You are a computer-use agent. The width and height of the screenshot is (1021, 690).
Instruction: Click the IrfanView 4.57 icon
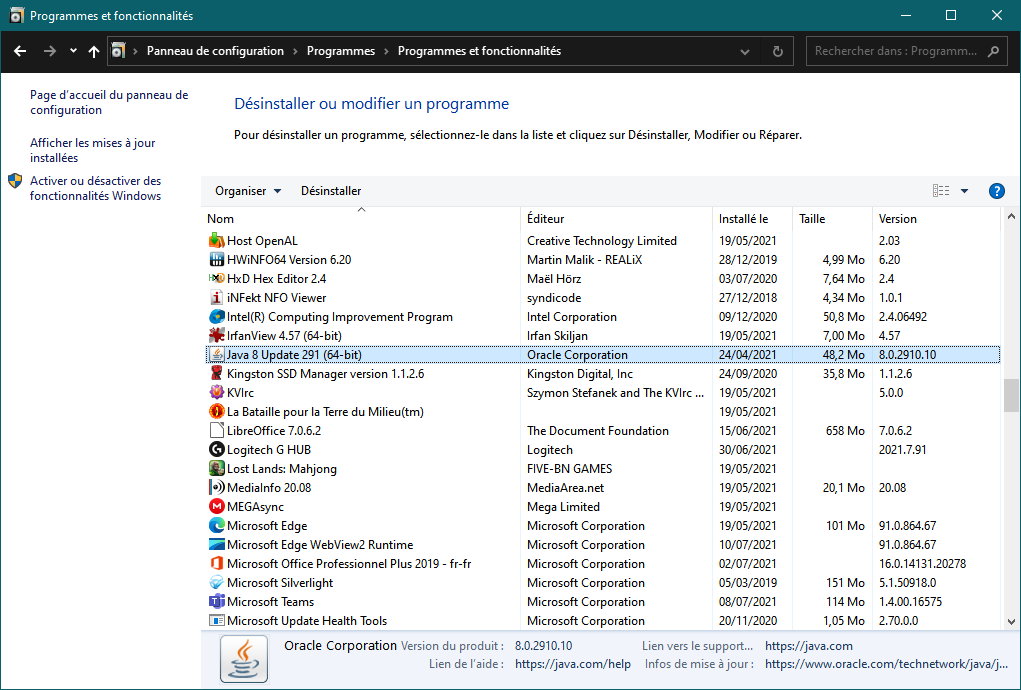pyautogui.click(x=216, y=336)
